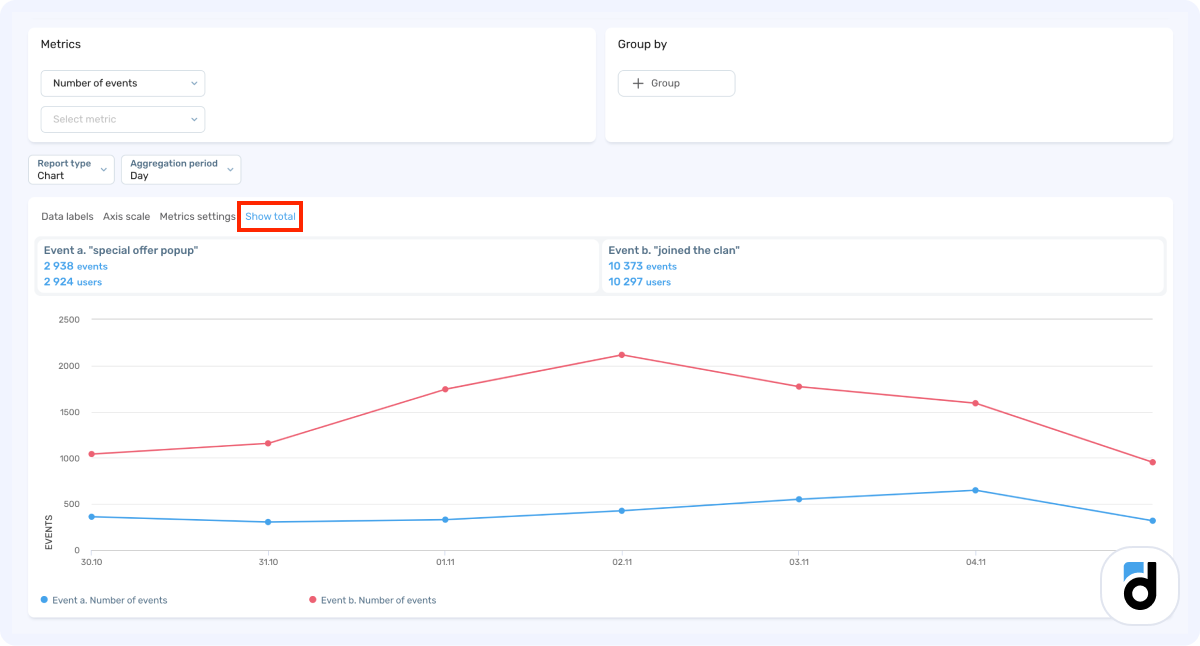Toggle Event b legend red dot
This screenshot has width=1200, height=646.
(313, 600)
